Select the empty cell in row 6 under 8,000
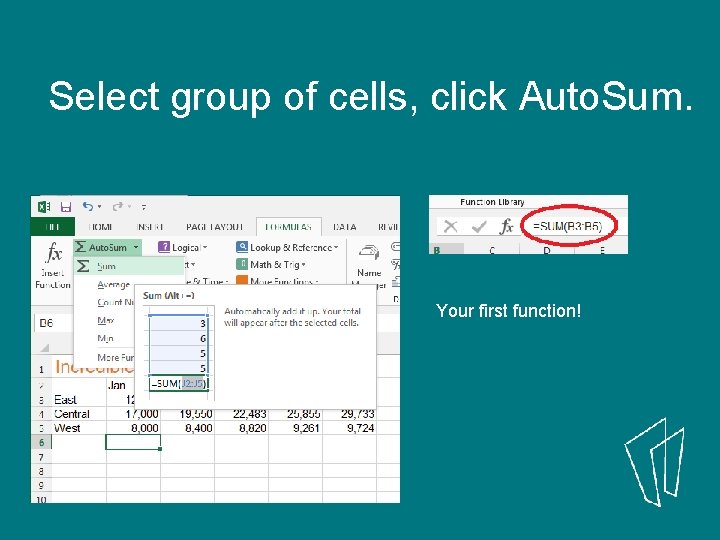This screenshot has width=720, height=540. coord(133,442)
